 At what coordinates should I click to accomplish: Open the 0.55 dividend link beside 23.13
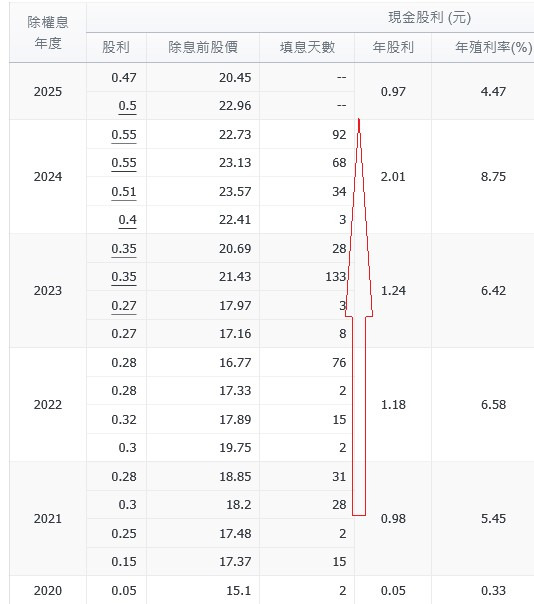(124, 163)
